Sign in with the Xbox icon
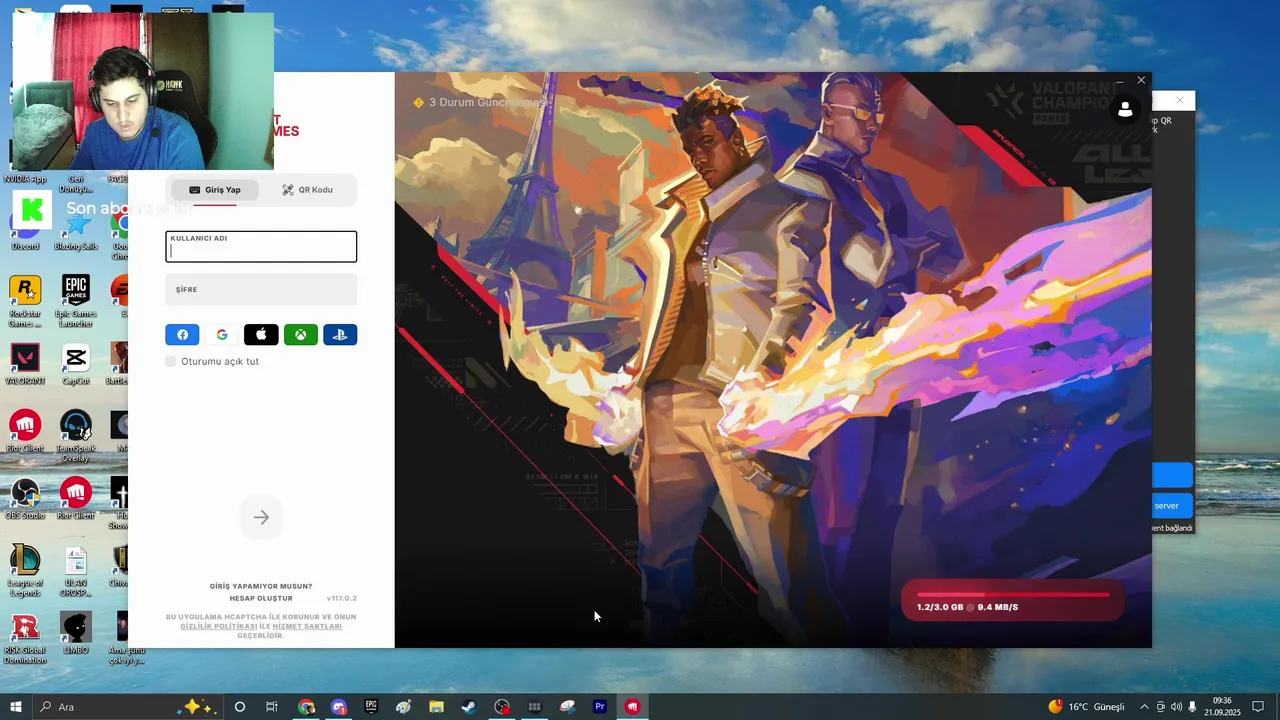The image size is (1280, 720). pos(301,335)
